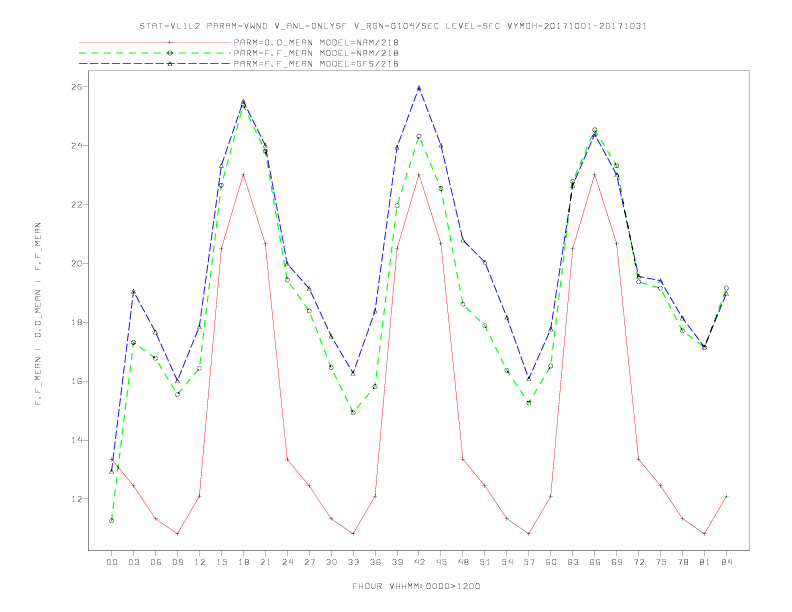This screenshot has width=792, height=612.
Task: Click x-axis tick label 06
Action: click(156, 562)
